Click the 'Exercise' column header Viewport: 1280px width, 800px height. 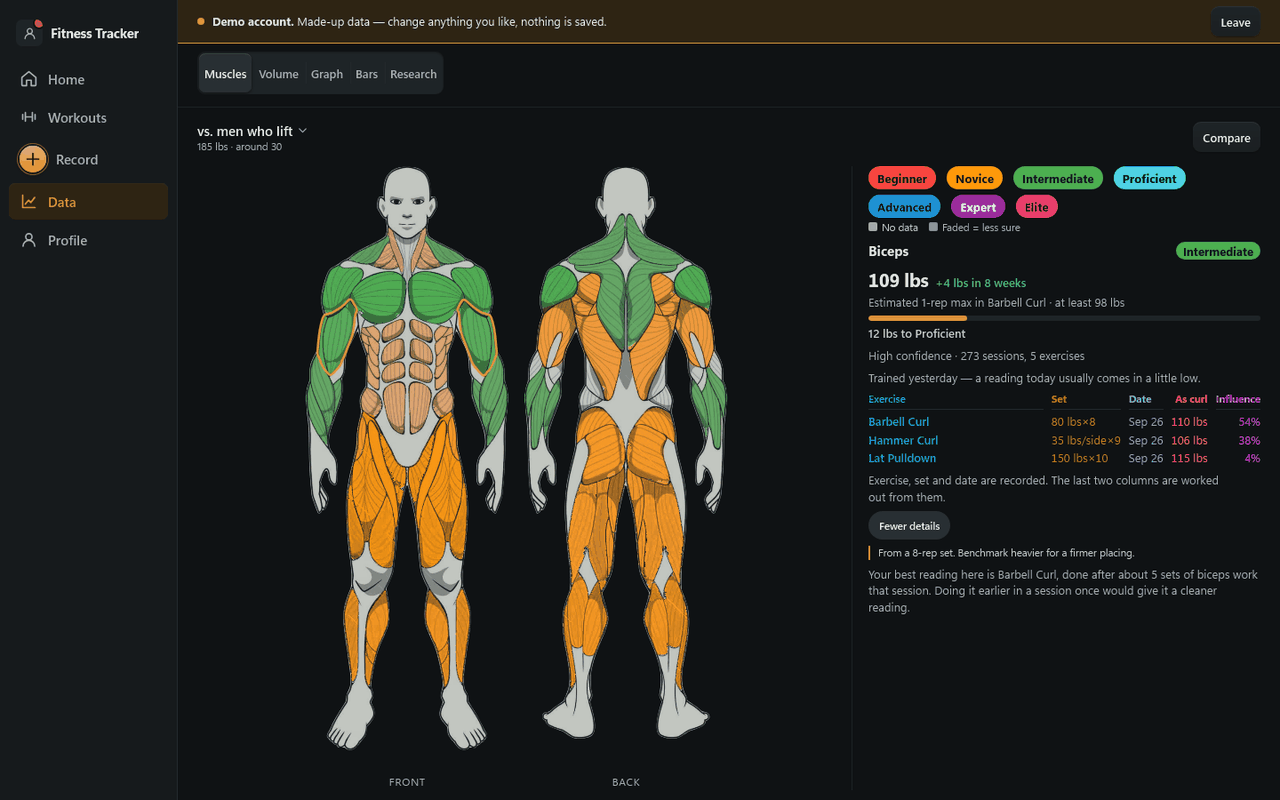[x=887, y=399]
